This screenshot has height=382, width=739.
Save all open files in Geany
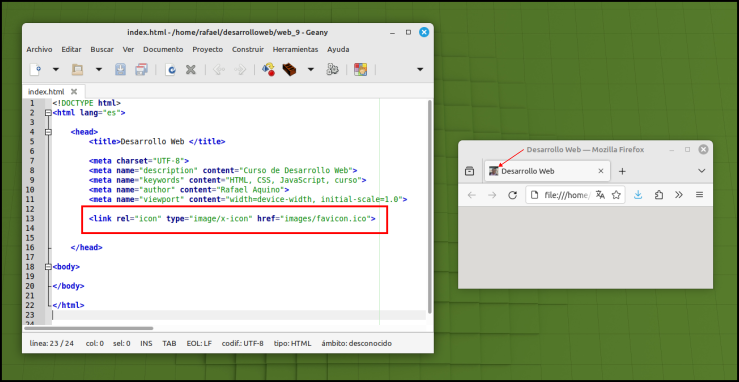click(x=141, y=70)
